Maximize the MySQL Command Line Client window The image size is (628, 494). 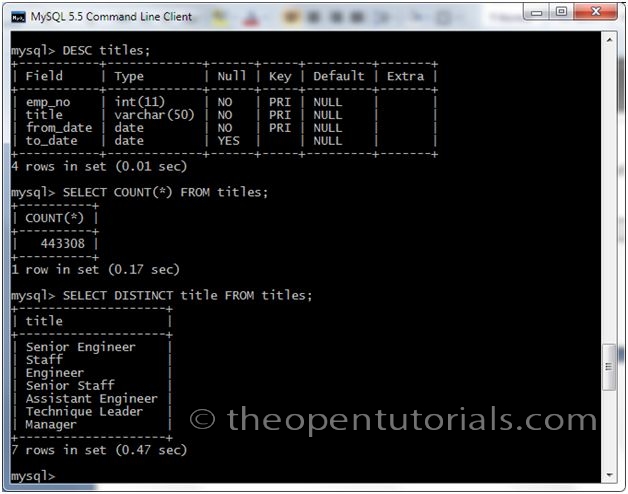pyautogui.click(x=562, y=12)
